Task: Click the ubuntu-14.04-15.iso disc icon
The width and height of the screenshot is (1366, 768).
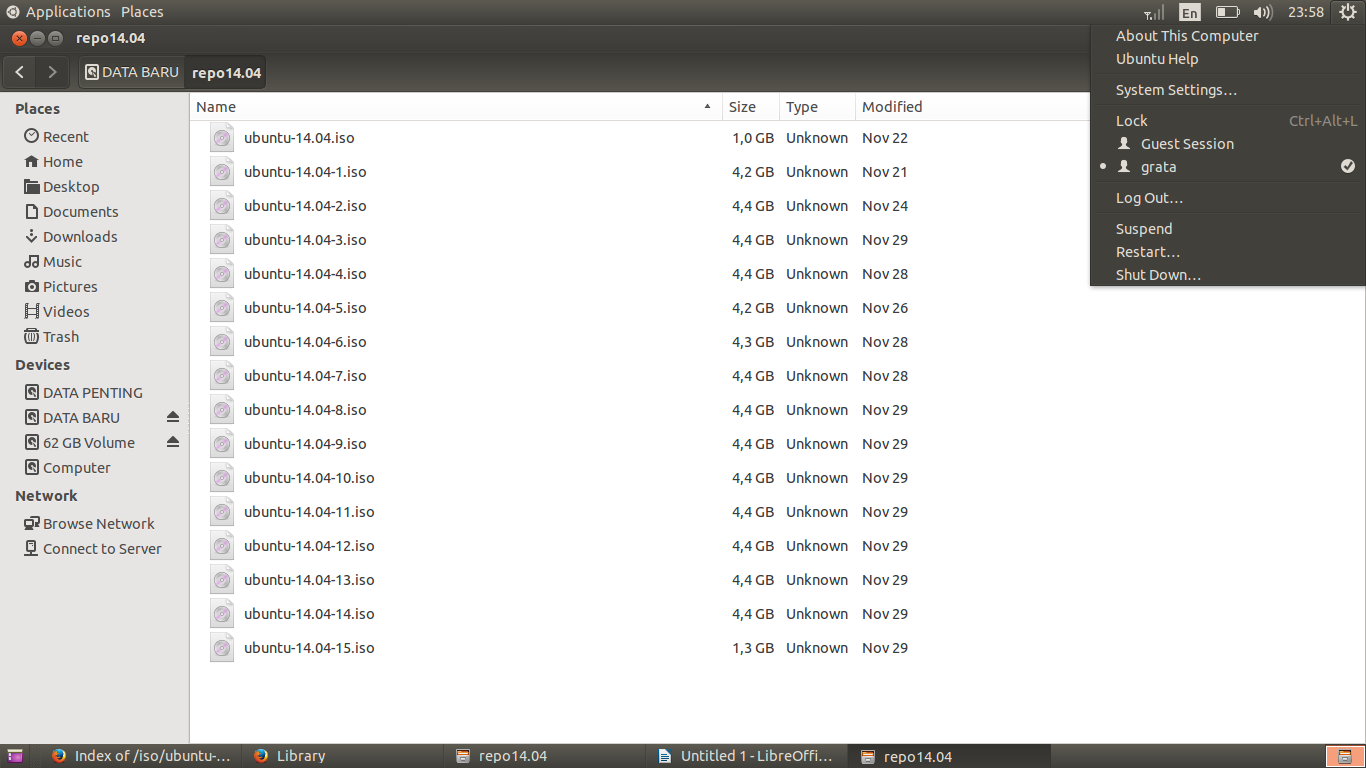Action: pos(222,648)
